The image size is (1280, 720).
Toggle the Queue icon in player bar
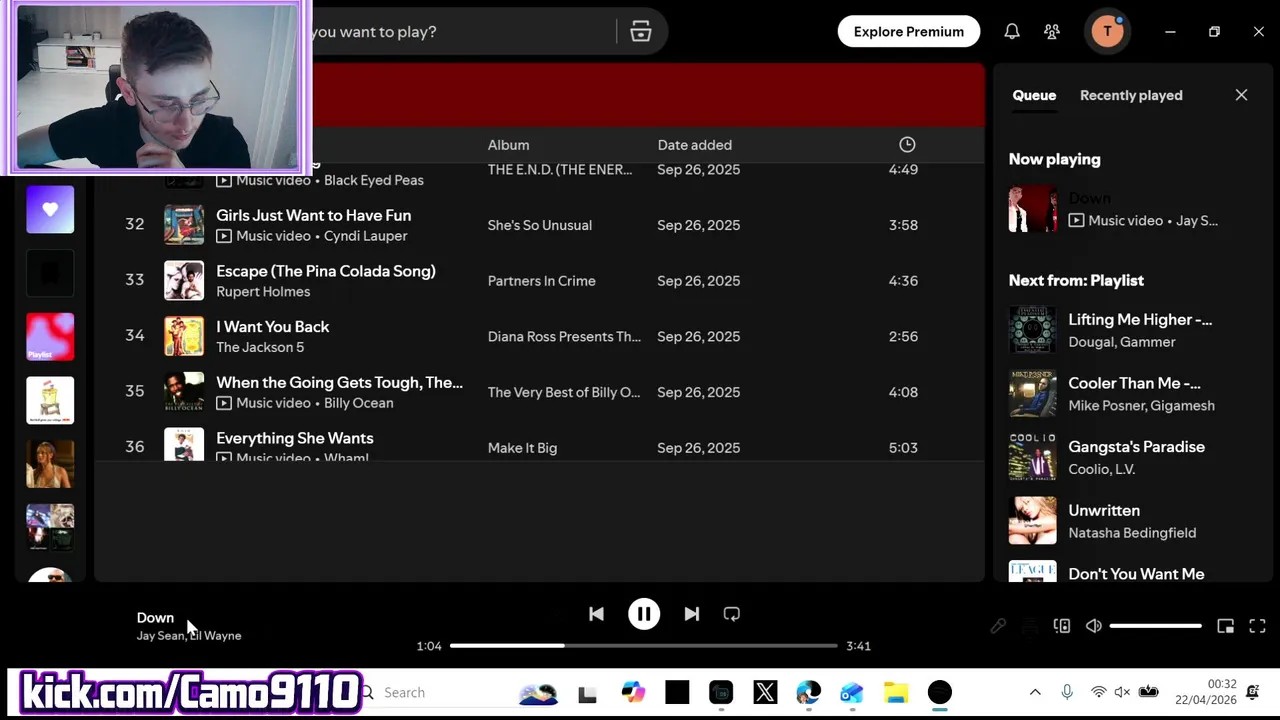coord(1030,626)
